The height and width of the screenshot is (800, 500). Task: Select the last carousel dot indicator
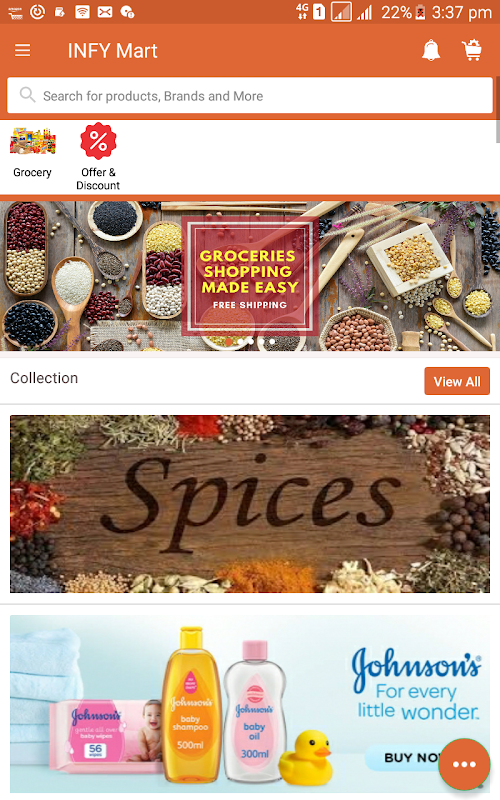[272, 341]
